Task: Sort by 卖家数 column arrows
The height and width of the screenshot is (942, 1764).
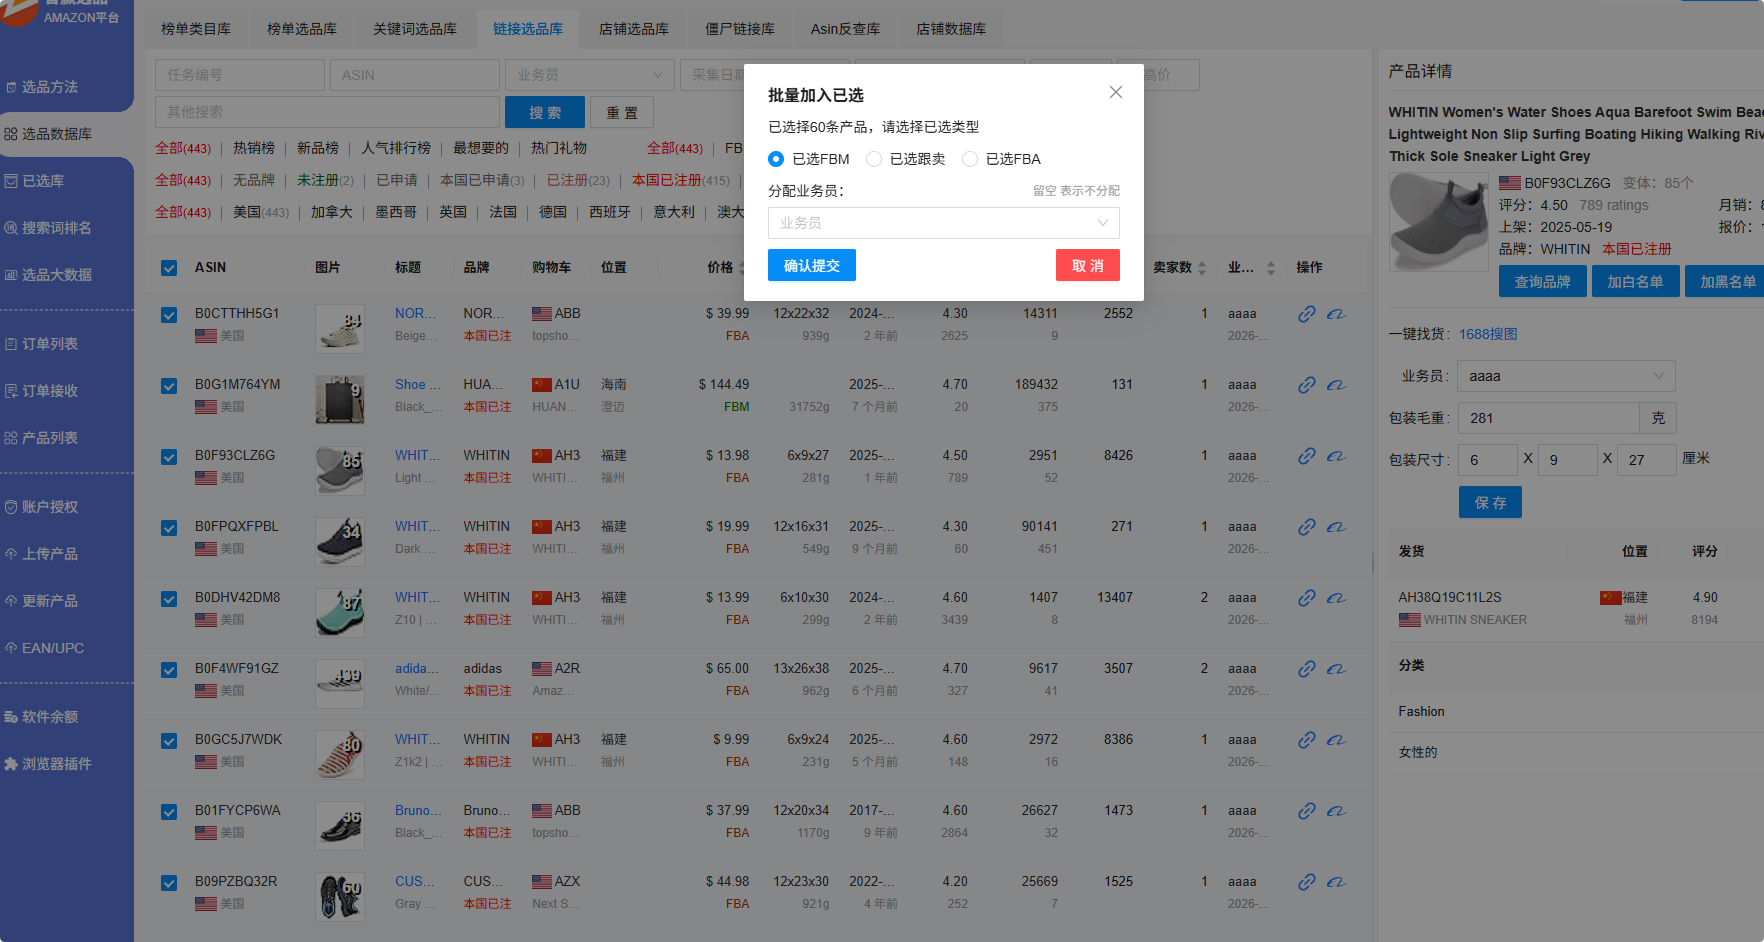Action: (1202, 268)
